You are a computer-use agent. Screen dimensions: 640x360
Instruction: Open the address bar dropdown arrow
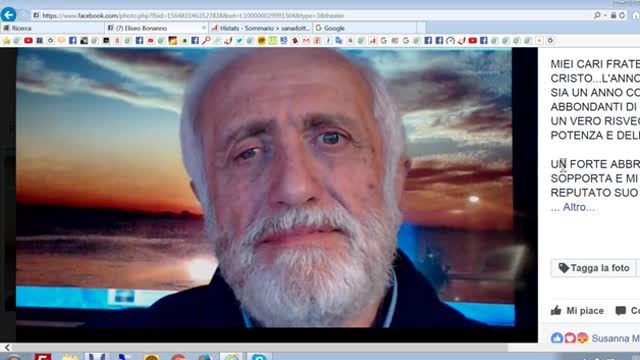(605, 16)
